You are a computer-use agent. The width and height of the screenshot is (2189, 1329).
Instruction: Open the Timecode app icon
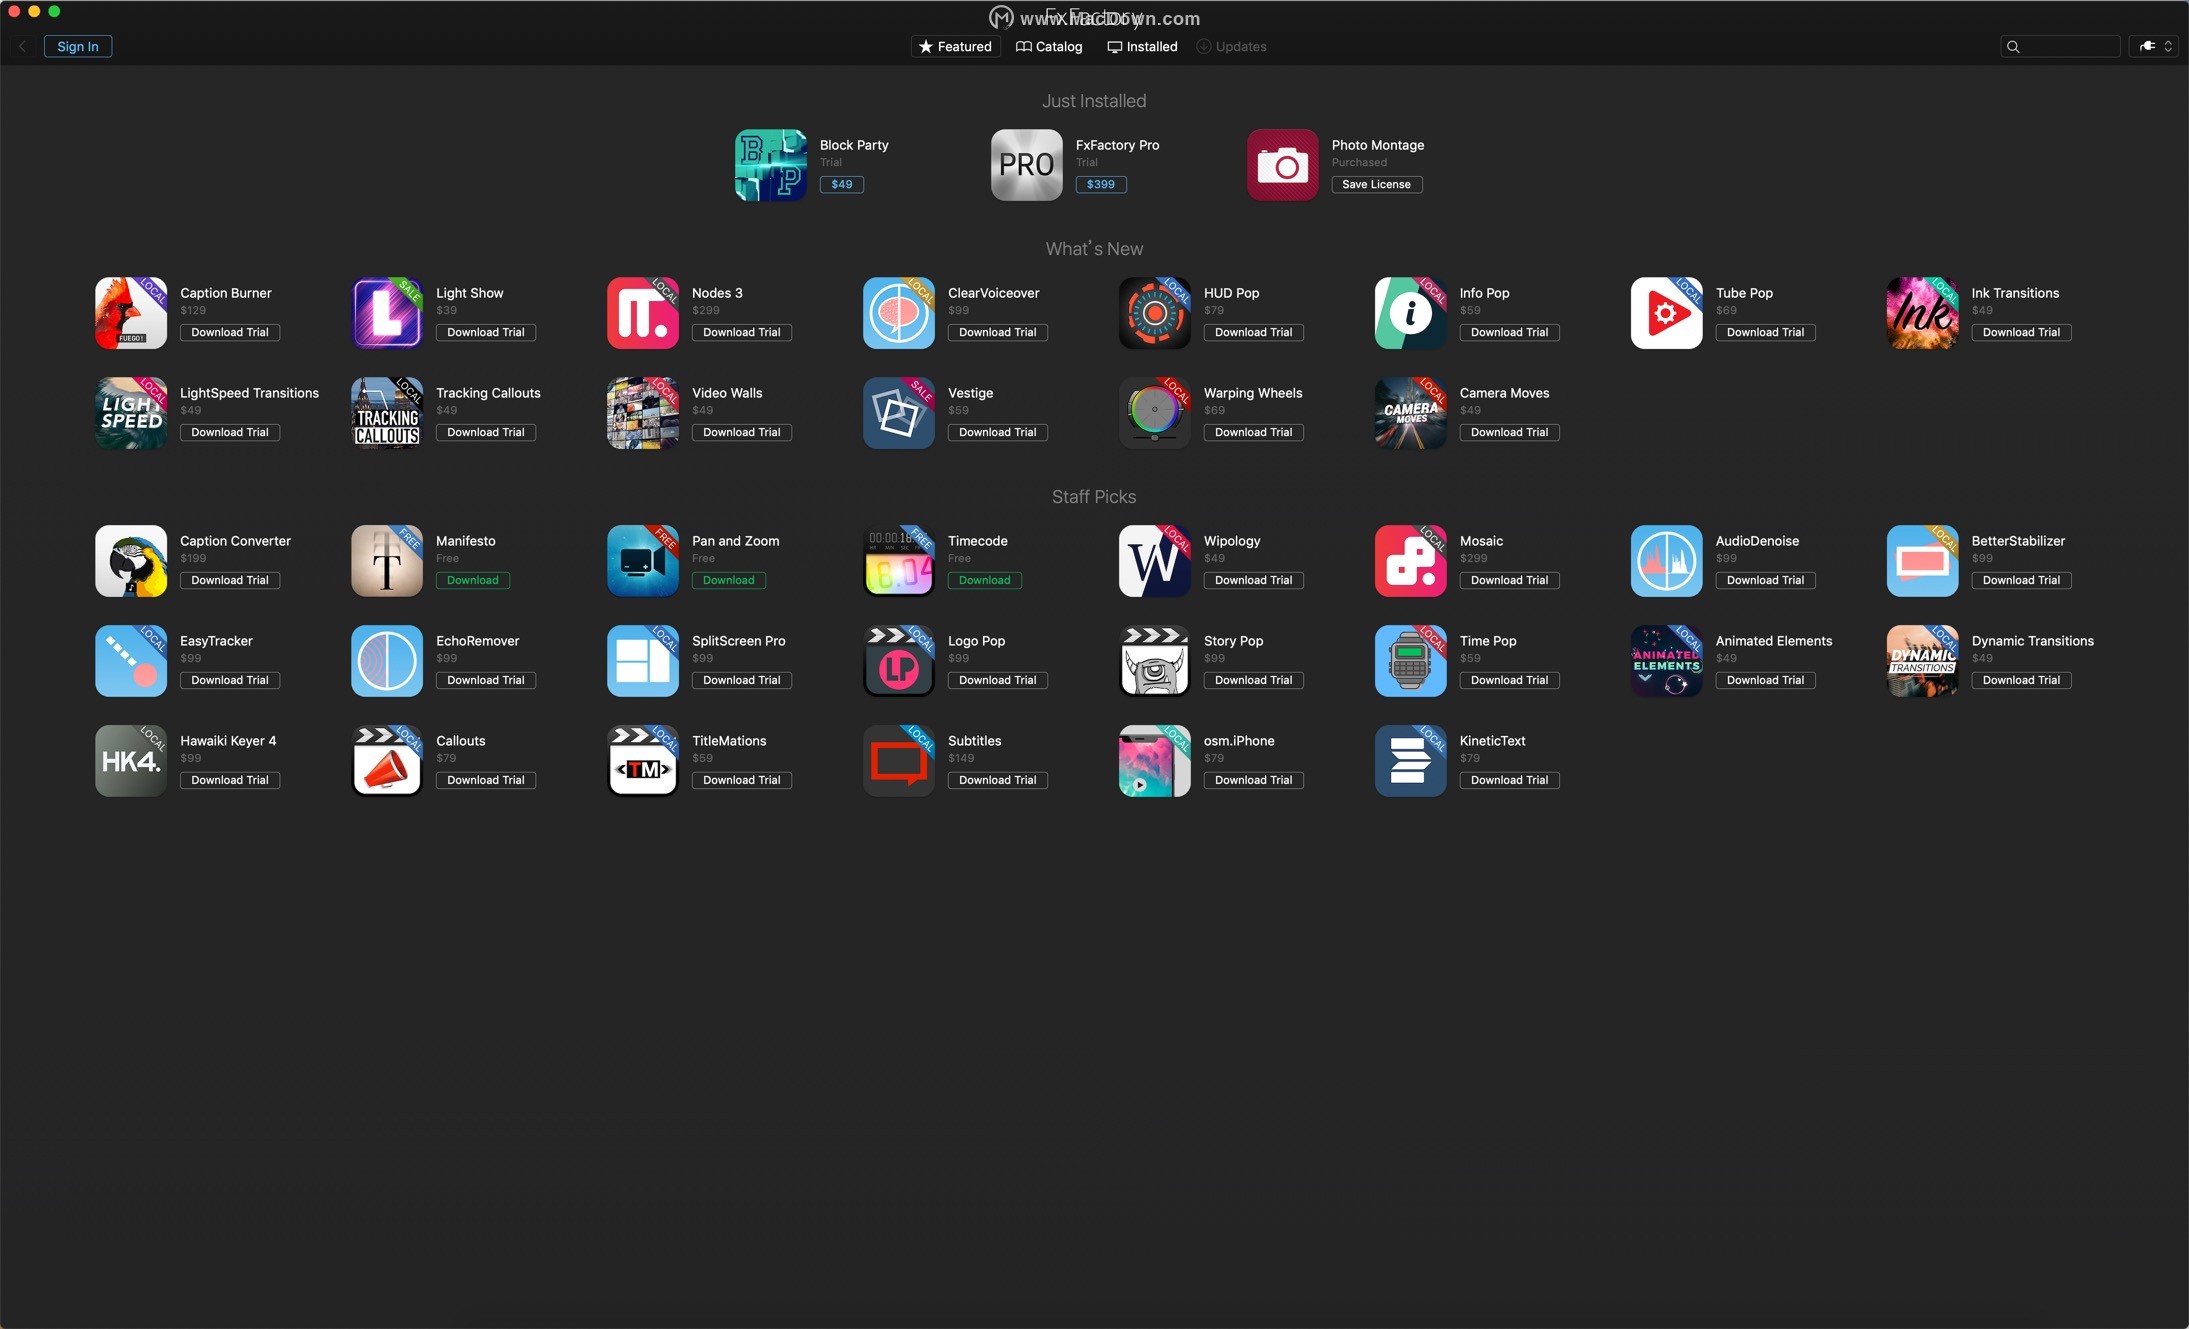898,561
